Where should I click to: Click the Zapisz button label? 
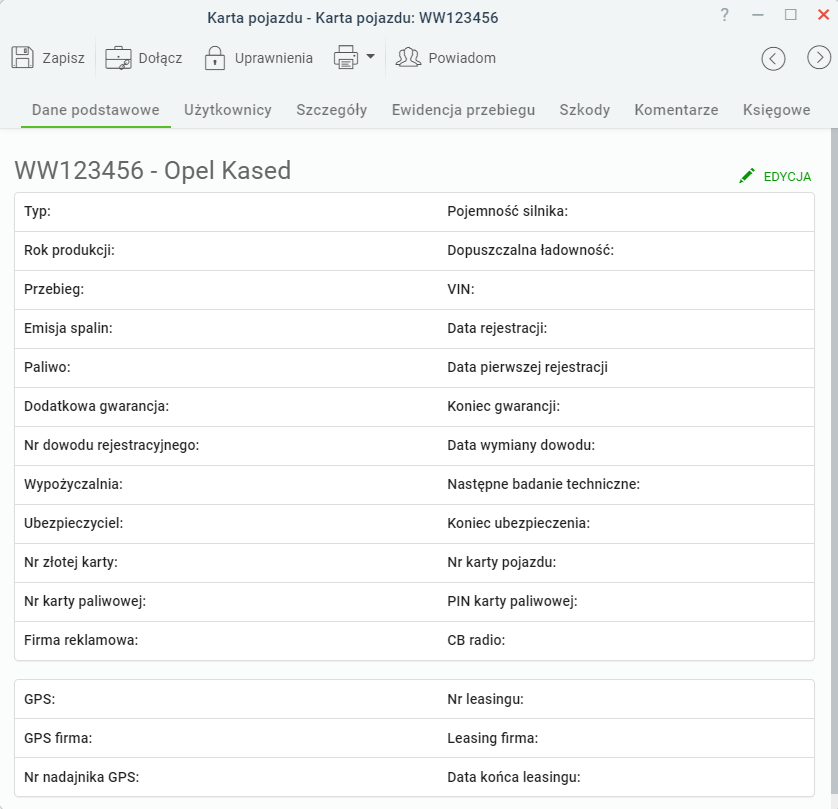[x=64, y=58]
